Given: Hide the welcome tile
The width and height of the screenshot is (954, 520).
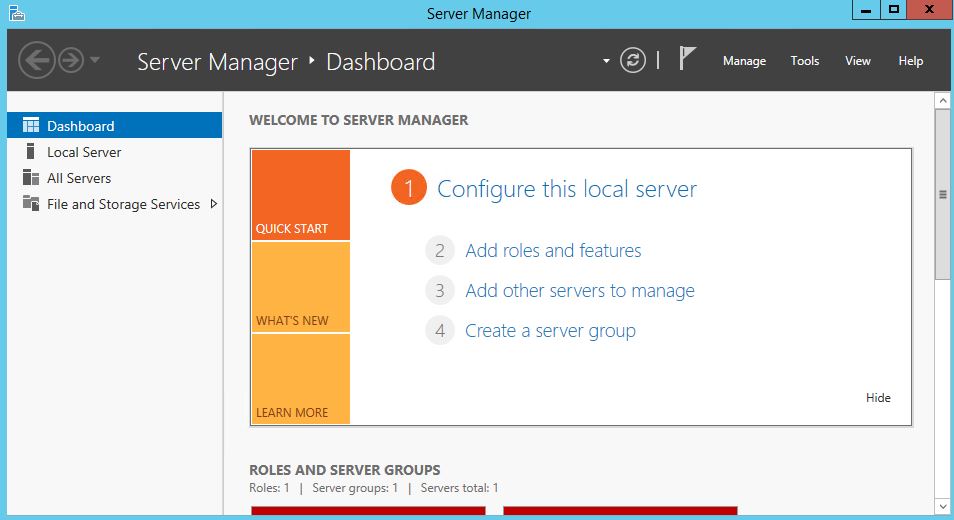Looking at the screenshot, I should point(878,398).
